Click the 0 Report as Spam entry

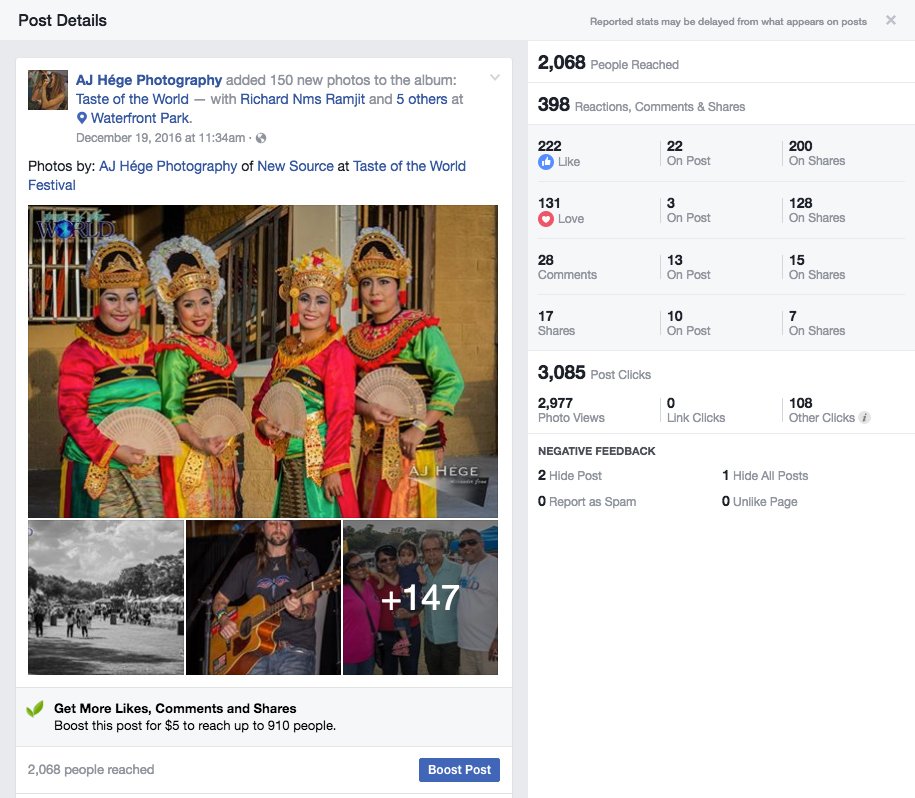coord(587,501)
